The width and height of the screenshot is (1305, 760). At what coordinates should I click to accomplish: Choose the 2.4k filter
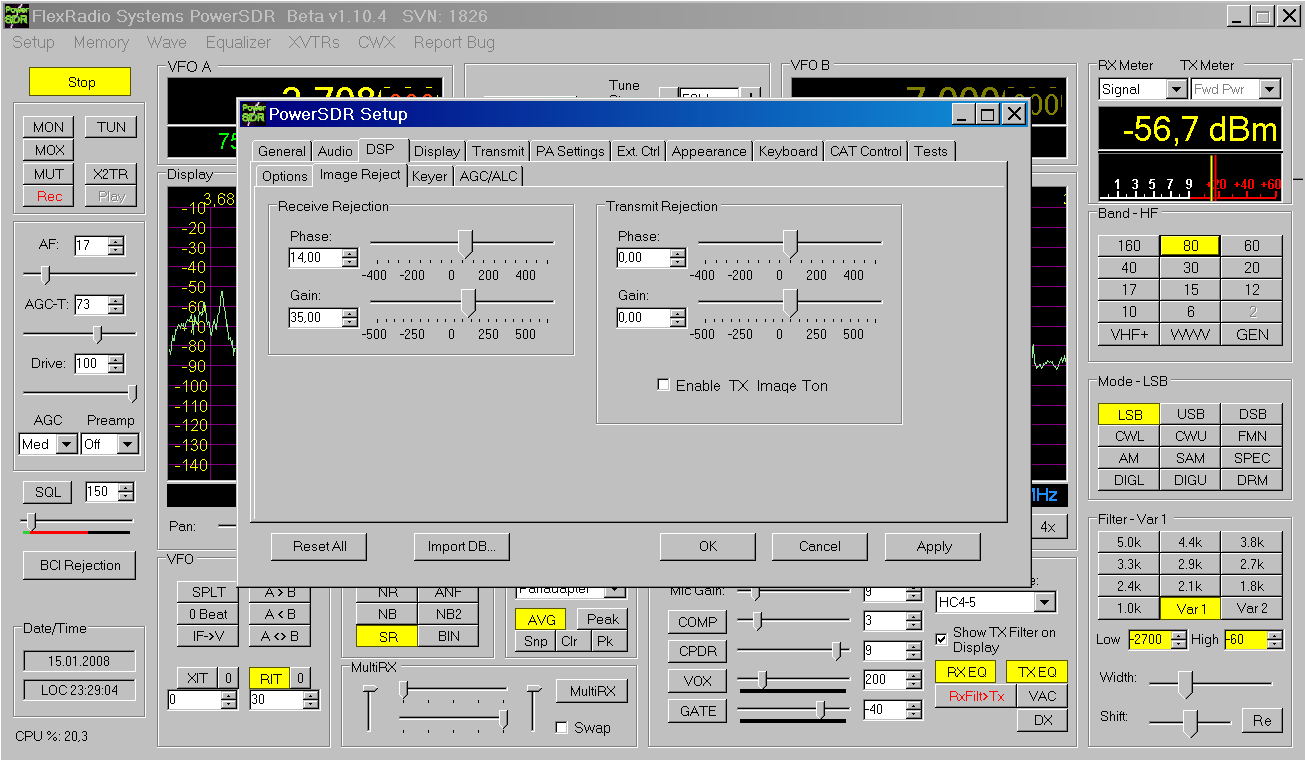(x=1128, y=586)
